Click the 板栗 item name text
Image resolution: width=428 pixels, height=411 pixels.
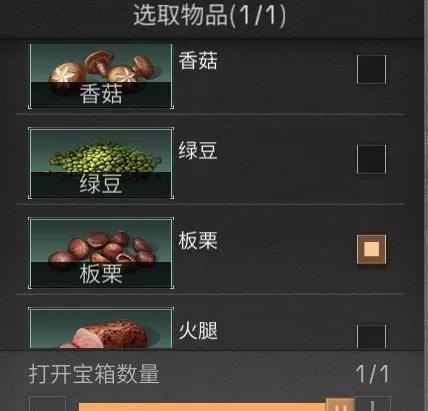pyautogui.click(x=198, y=241)
